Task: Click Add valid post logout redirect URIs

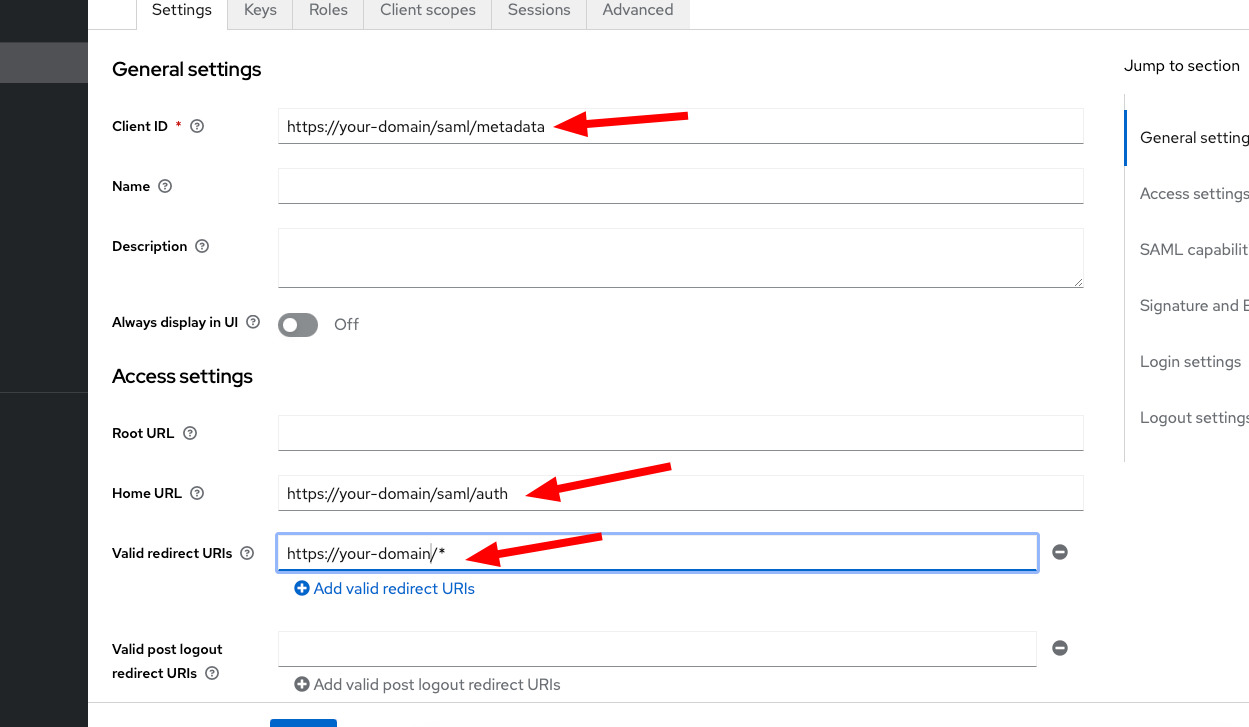Action: pos(428,685)
